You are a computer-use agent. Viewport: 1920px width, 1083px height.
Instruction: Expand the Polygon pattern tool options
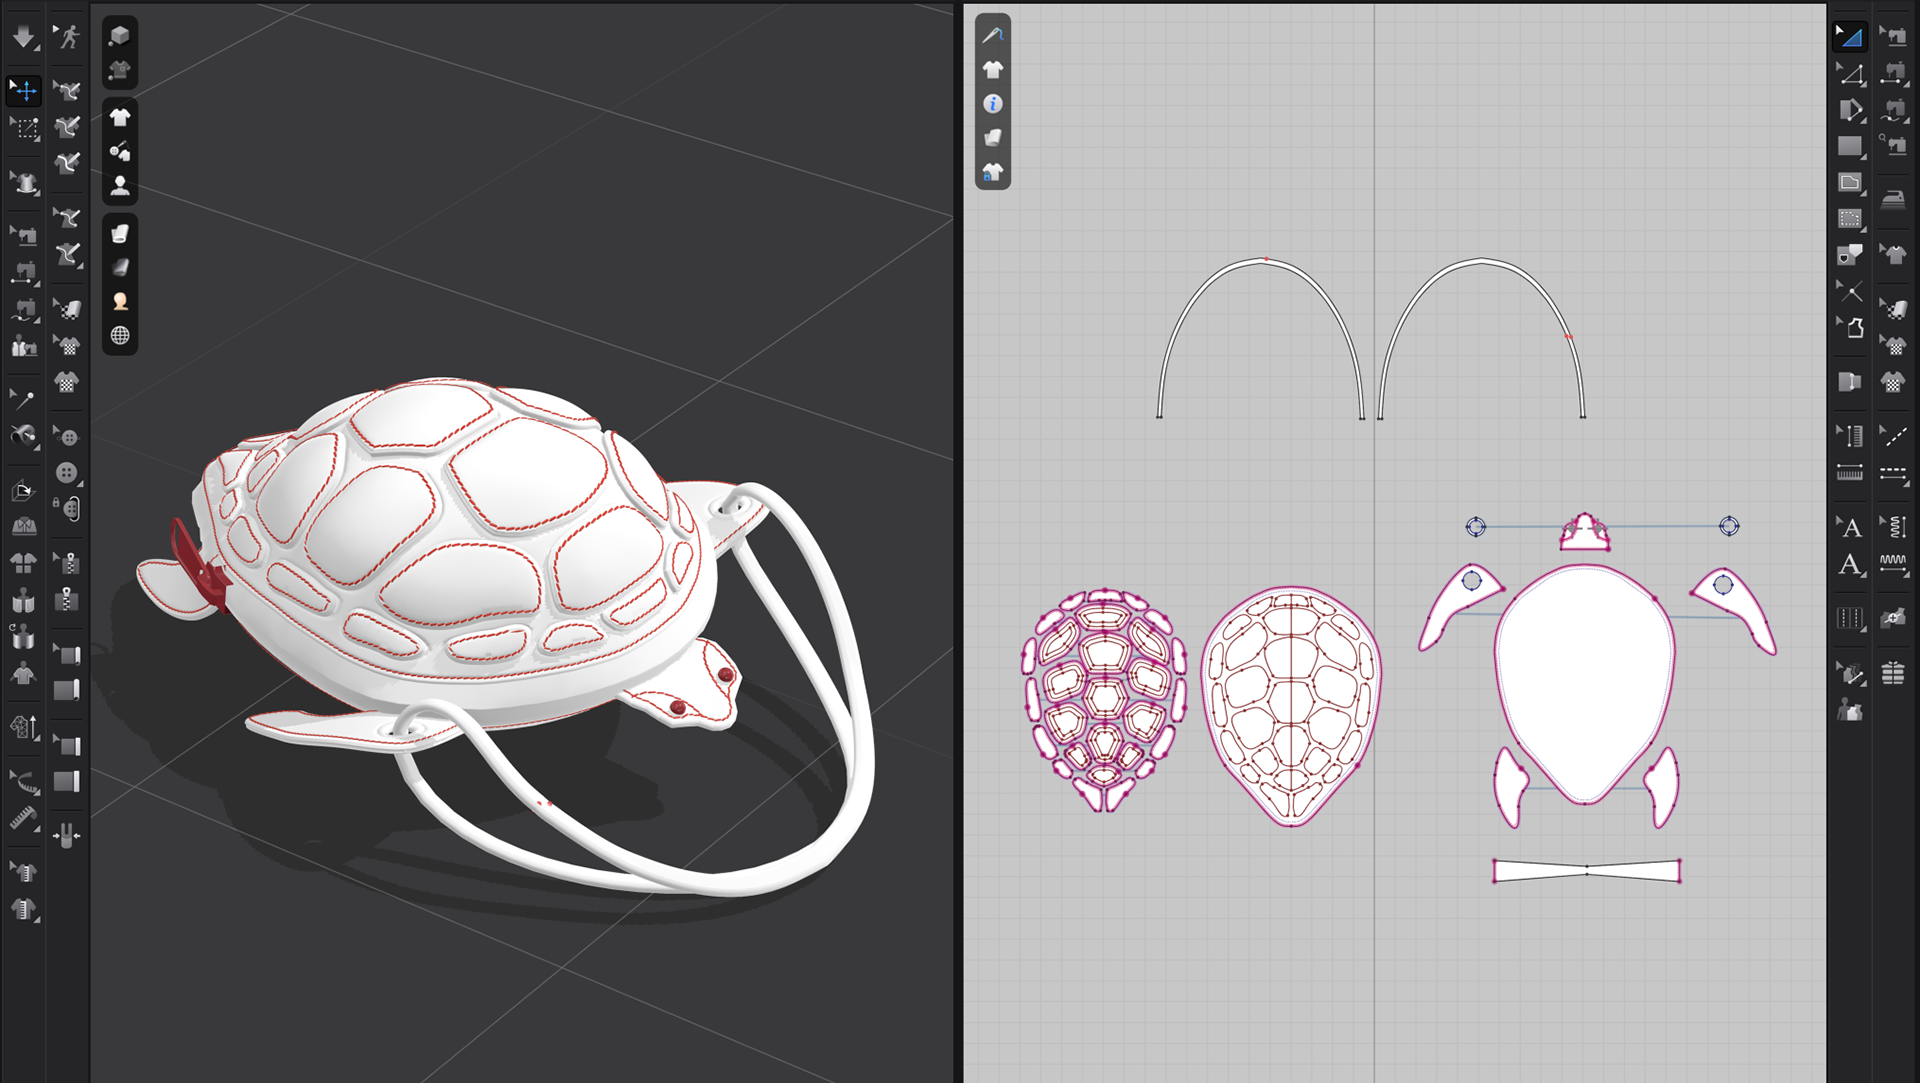1863,122
